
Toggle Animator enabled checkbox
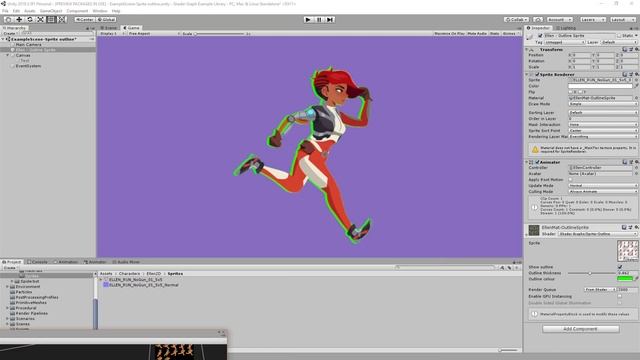pos(537,162)
